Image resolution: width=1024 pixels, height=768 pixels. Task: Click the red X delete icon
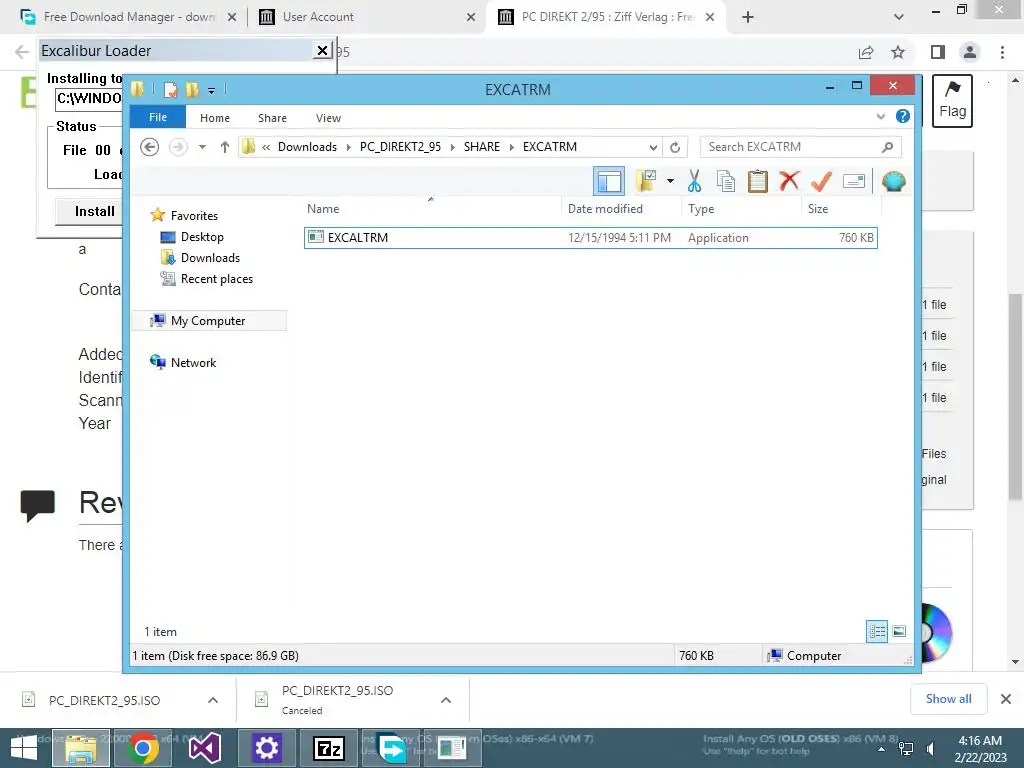[x=789, y=180]
